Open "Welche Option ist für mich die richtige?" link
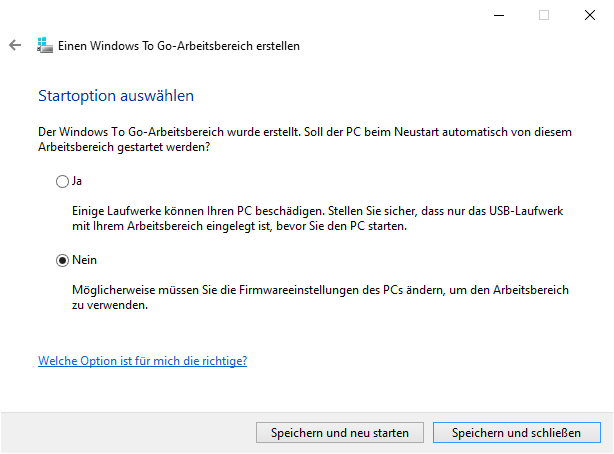 point(142,361)
